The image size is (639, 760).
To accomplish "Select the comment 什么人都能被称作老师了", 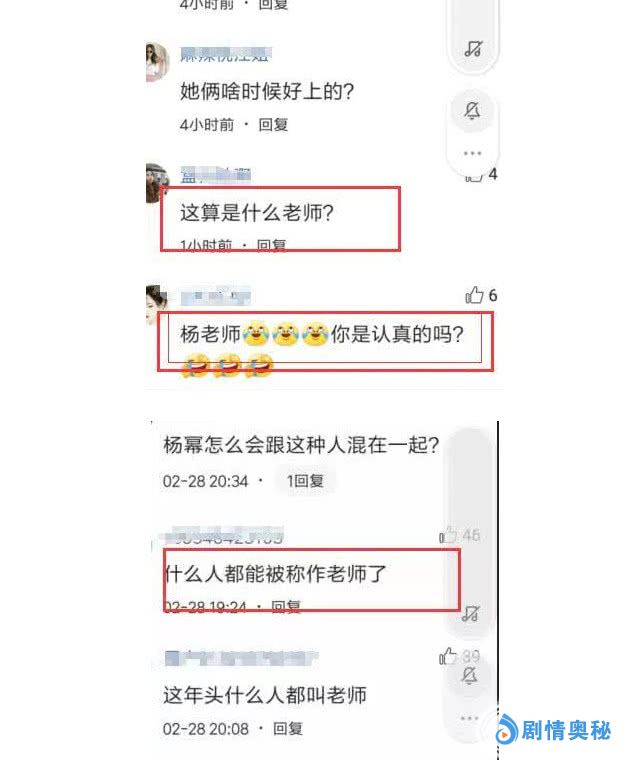I will tap(275, 573).
